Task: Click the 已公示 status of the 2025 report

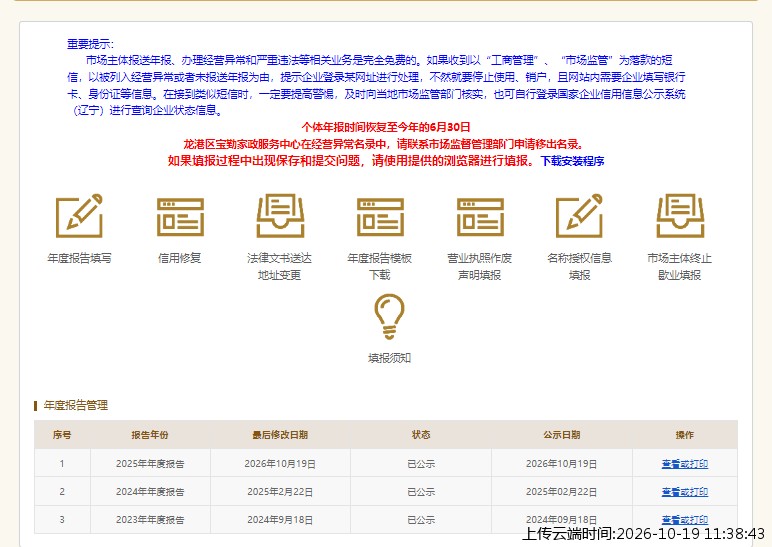Action: pyautogui.click(x=421, y=464)
